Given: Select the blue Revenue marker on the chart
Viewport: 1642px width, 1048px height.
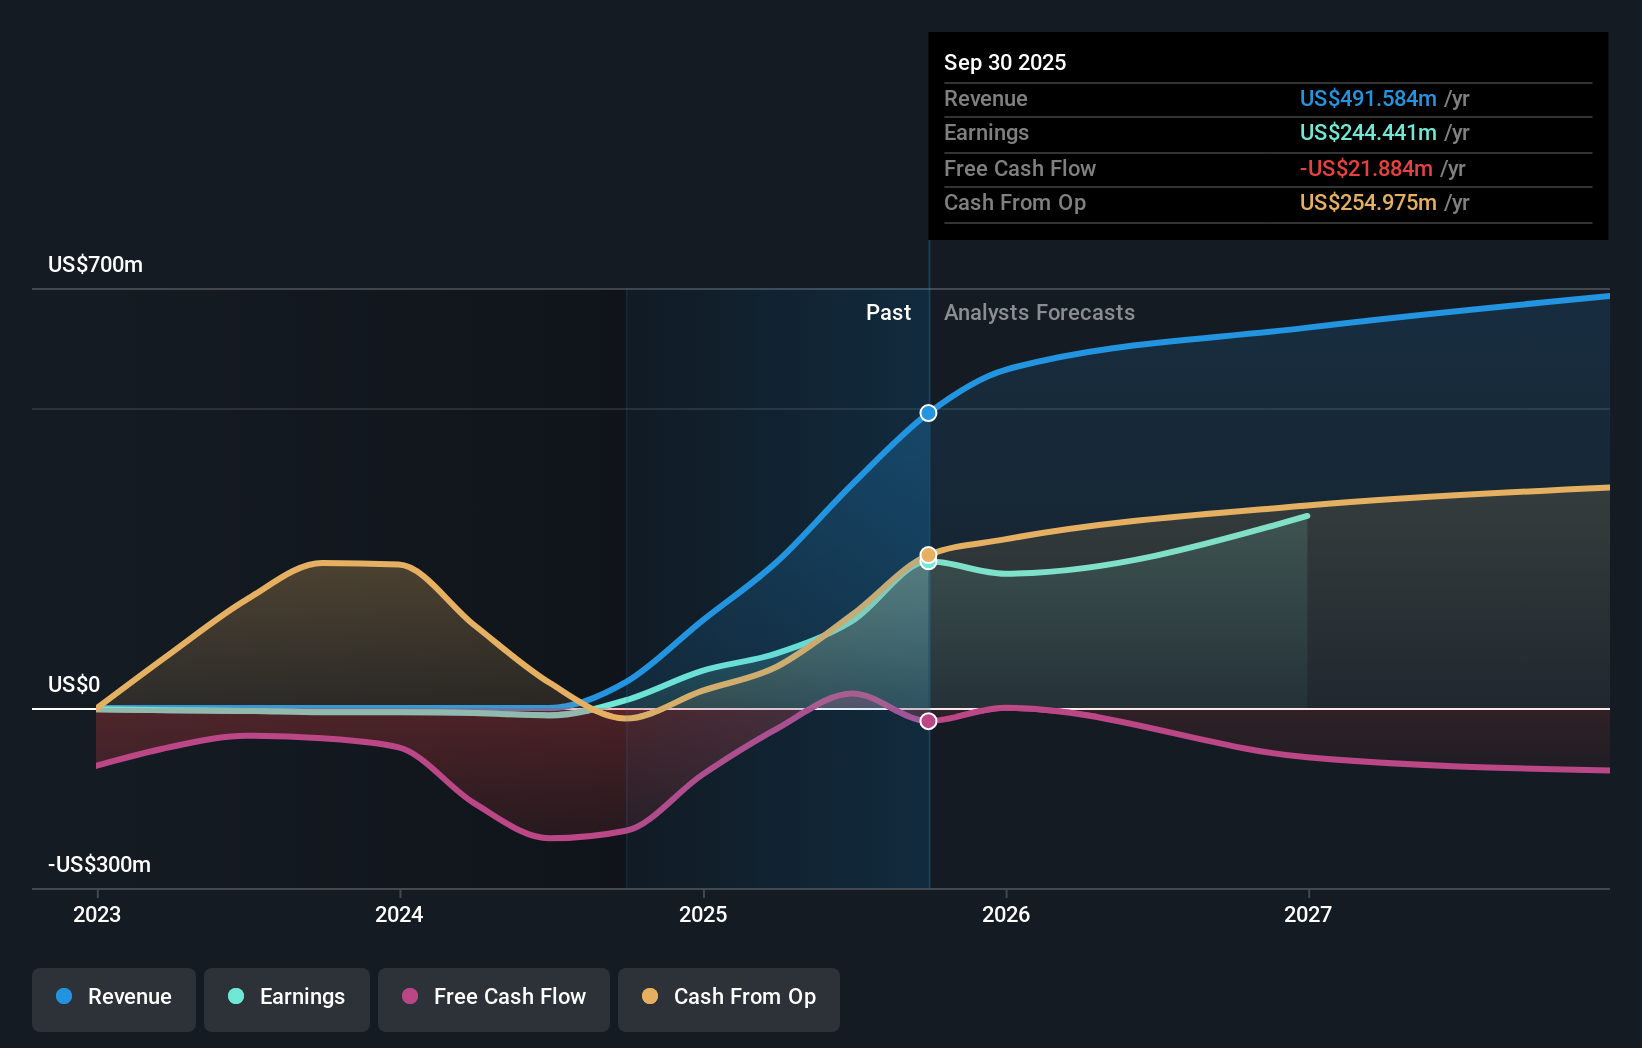Looking at the screenshot, I should (x=927, y=412).
